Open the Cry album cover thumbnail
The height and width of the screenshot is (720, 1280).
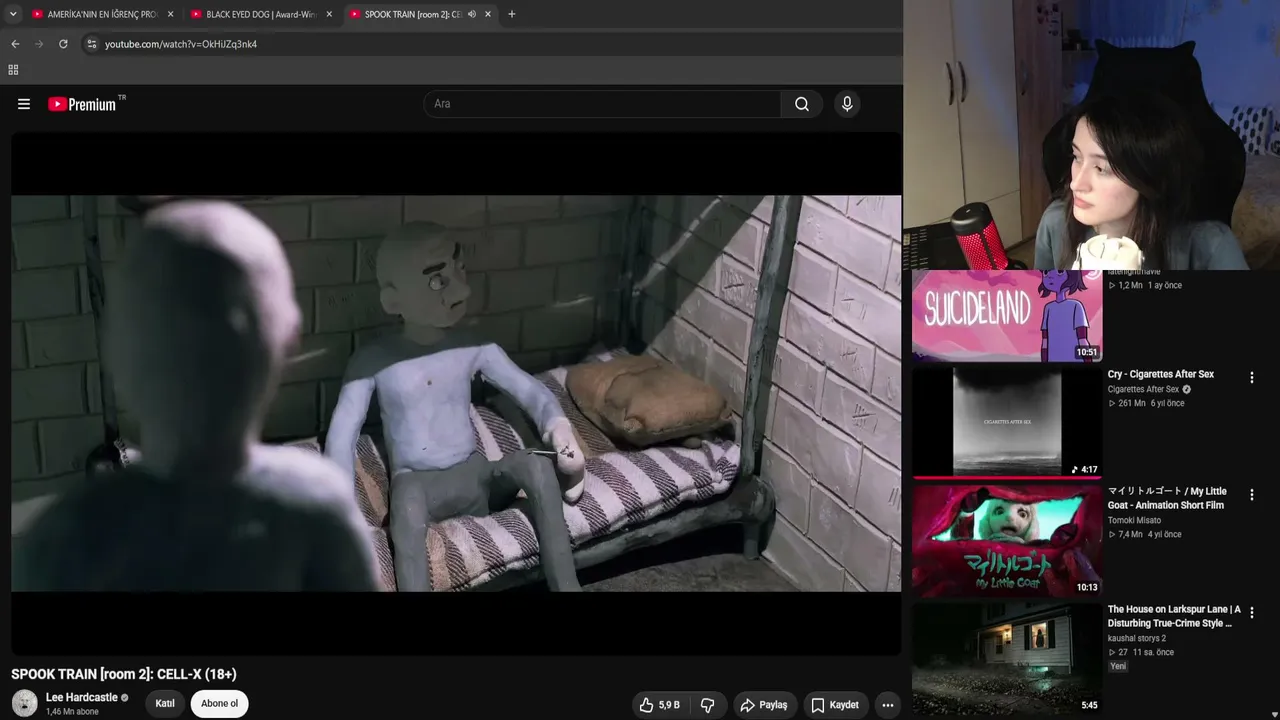[x=1006, y=422]
